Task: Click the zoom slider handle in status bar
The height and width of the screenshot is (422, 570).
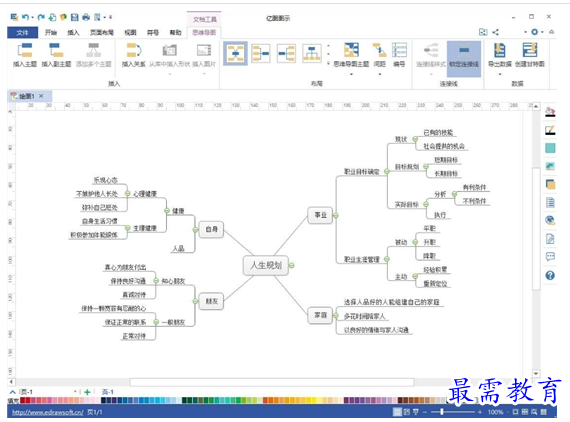Action: pyautogui.click(x=442, y=412)
